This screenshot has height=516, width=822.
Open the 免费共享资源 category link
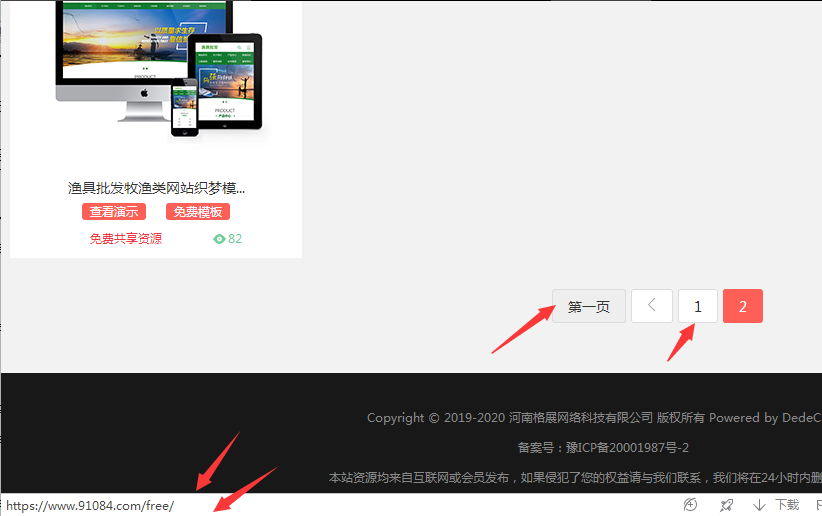(x=126, y=239)
